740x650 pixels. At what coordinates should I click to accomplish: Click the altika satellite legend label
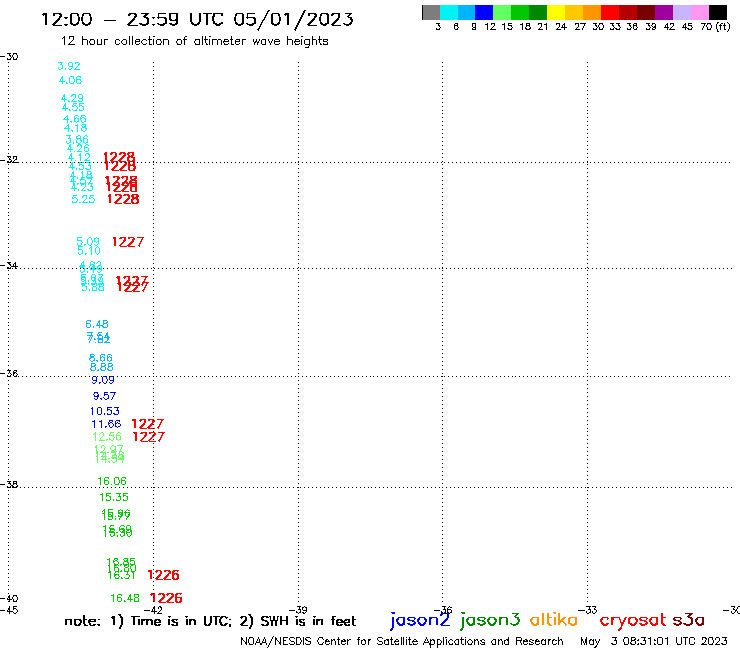click(x=554, y=620)
